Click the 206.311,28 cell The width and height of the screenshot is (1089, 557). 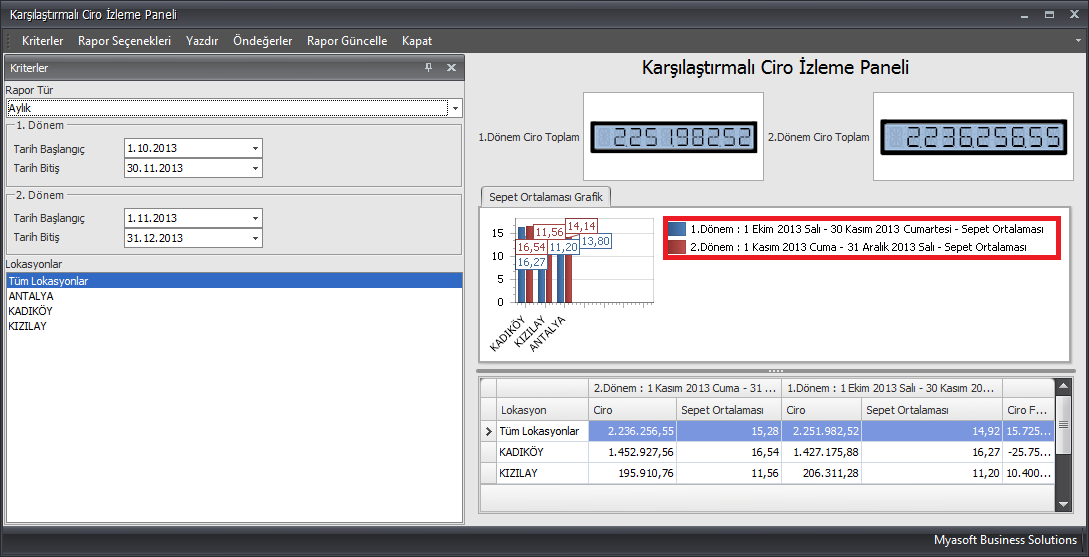[821, 473]
